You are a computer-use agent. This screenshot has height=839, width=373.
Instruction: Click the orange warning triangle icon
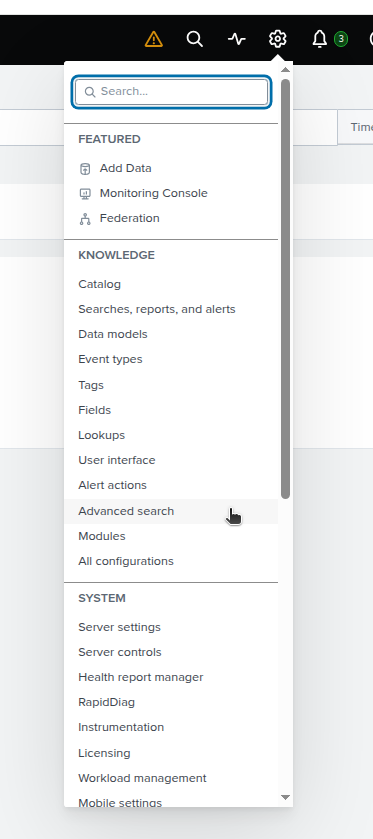click(x=154, y=39)
